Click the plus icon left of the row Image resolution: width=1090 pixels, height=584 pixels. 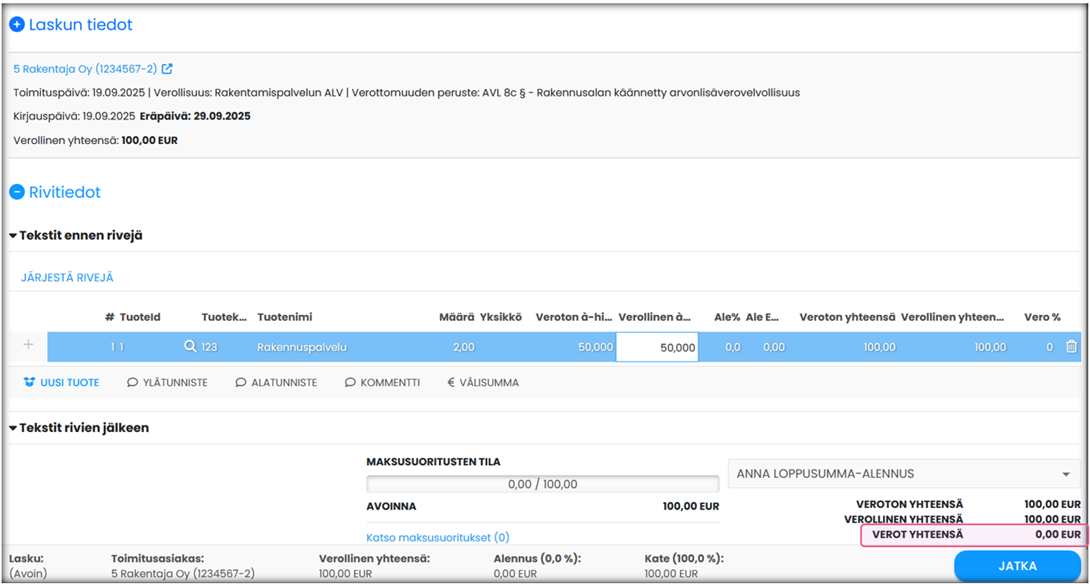(28, 345)
